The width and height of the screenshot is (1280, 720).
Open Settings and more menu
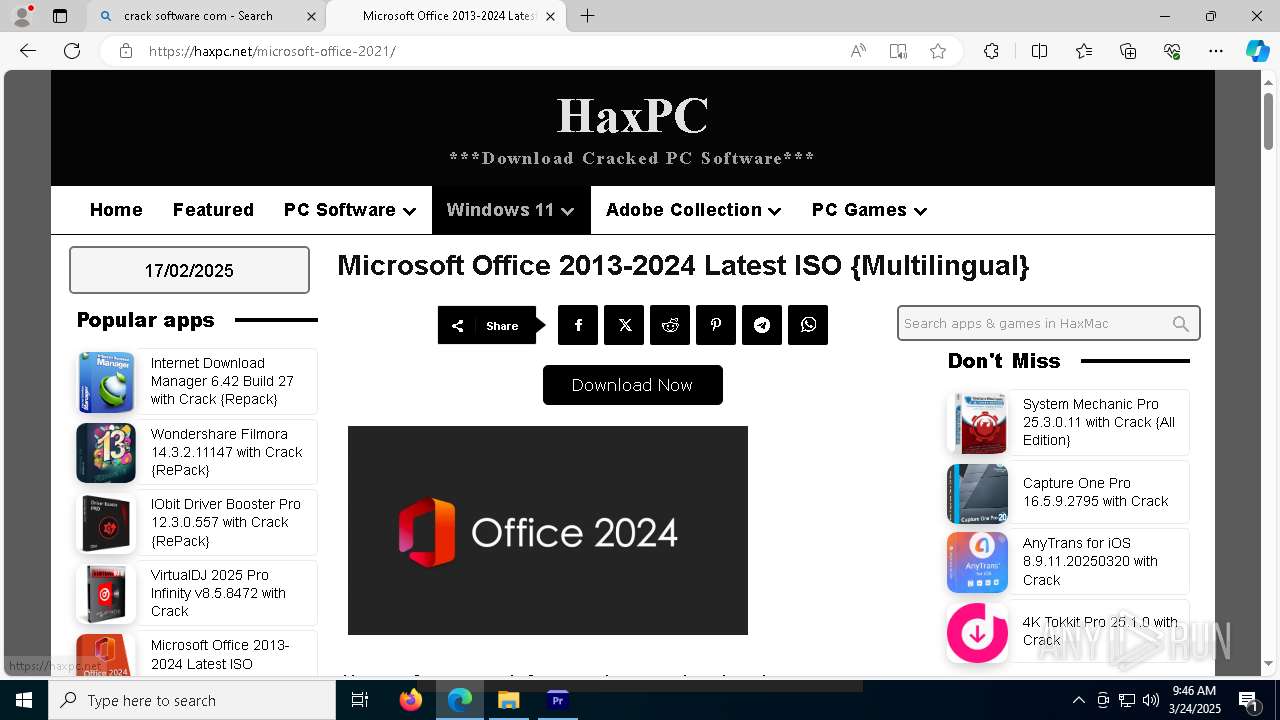click(1216, 51)
